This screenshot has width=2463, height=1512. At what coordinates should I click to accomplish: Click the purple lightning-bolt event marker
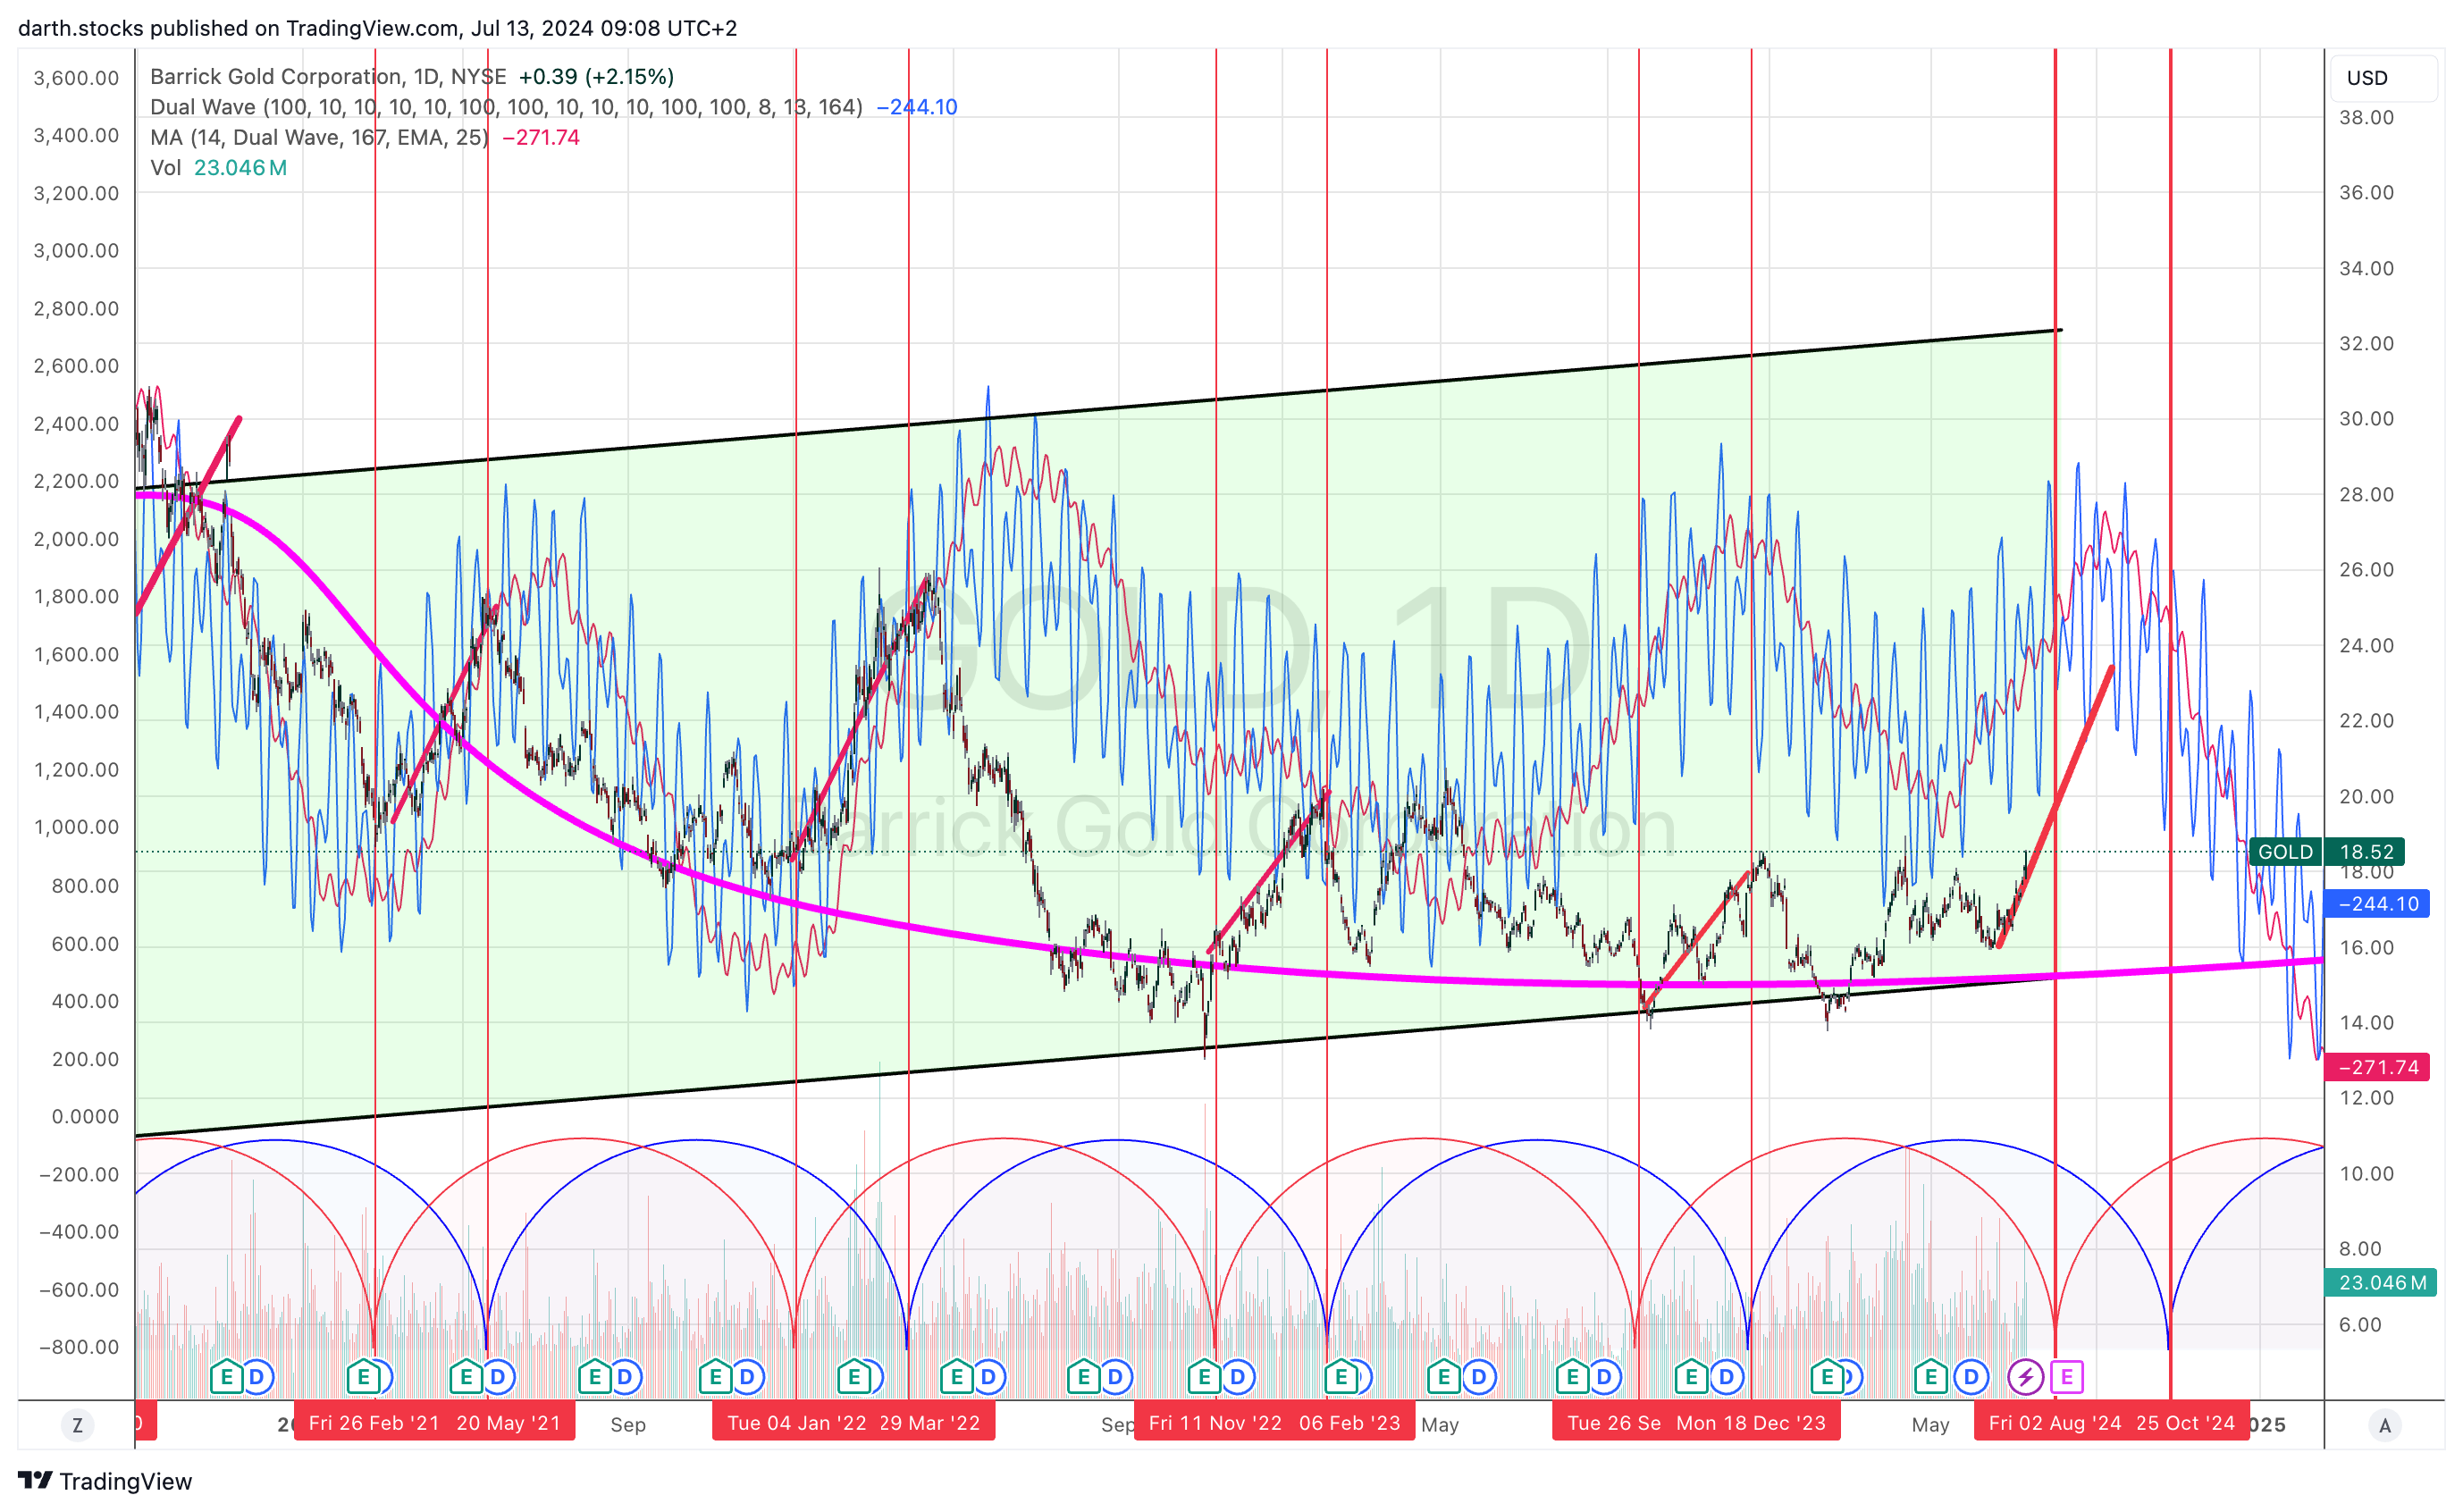coord(2025,1377)
